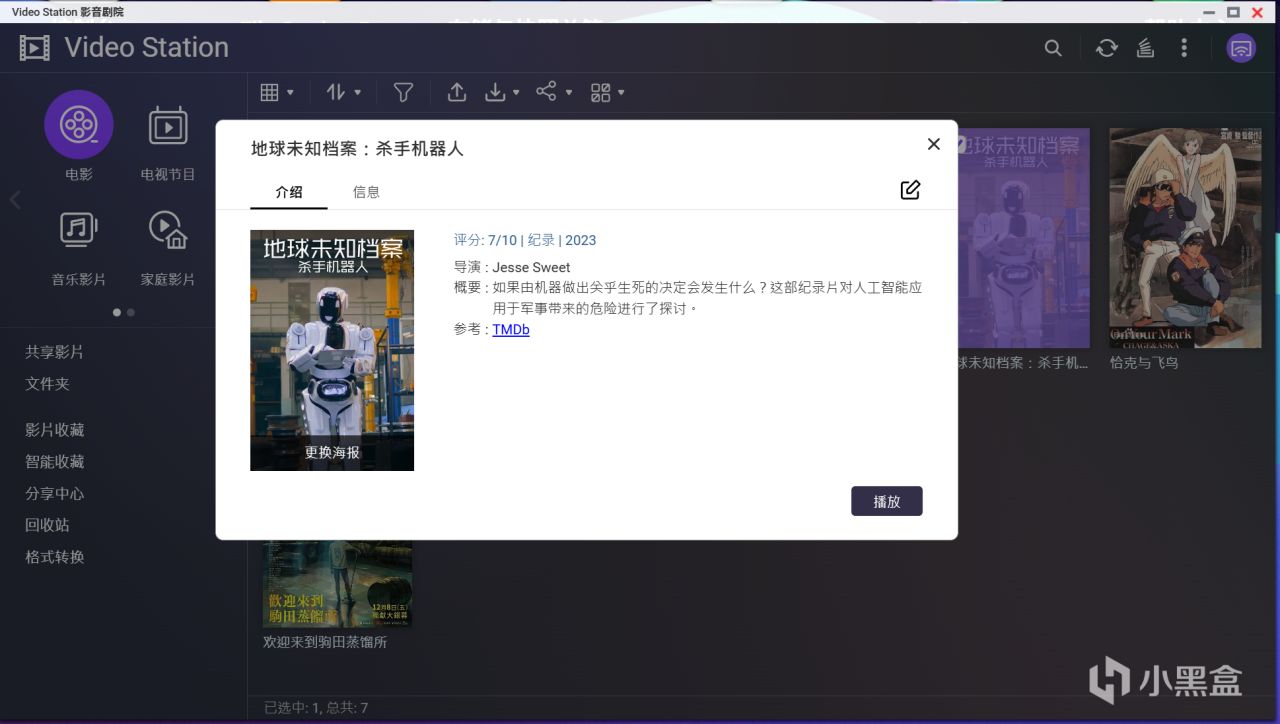Select the 地球未知档案 poster thumbnail behind the dialog

[x=1024, y=238]
